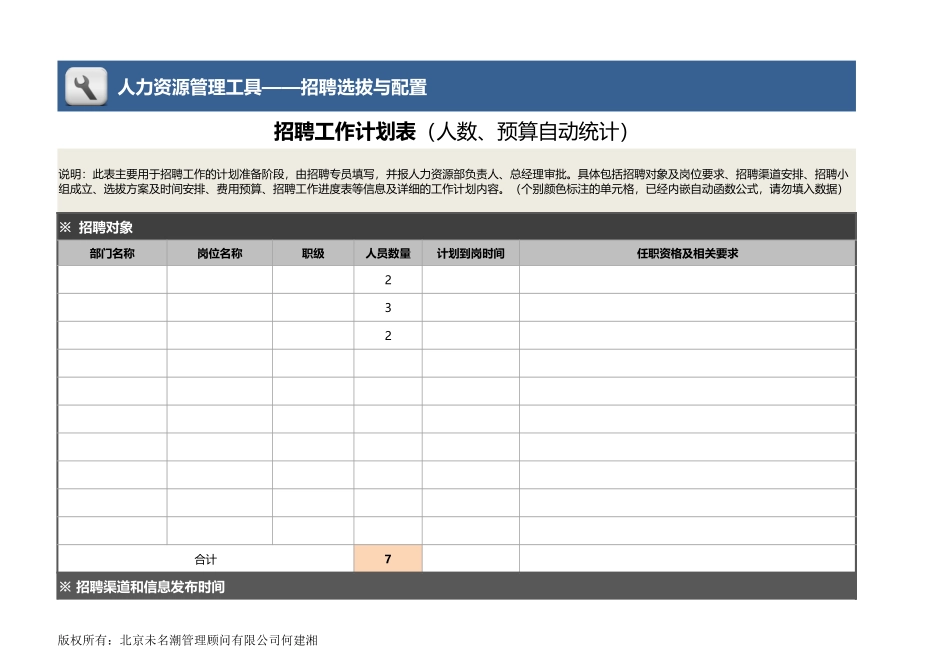Select the 计划到岗时间 column header
The height and width of the screenshot is (672, 950).
(470, 253)
